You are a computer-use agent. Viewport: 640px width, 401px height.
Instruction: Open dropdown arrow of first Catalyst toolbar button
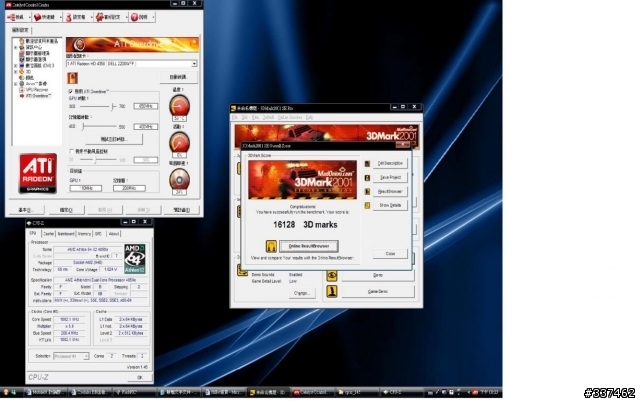(x=29, y=17)
